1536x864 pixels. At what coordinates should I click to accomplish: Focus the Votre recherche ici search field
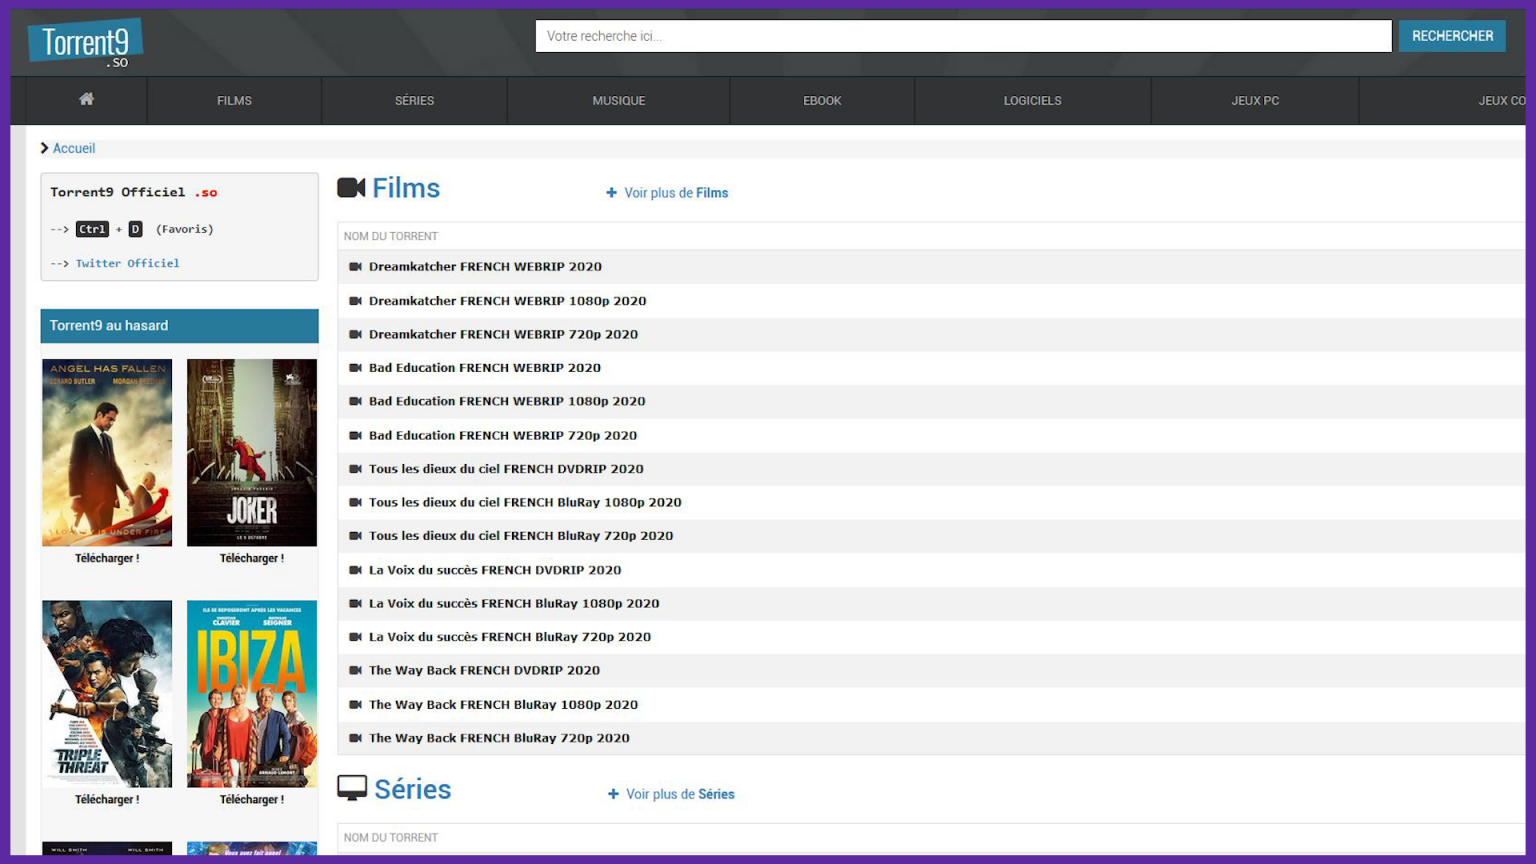point(963,36)
